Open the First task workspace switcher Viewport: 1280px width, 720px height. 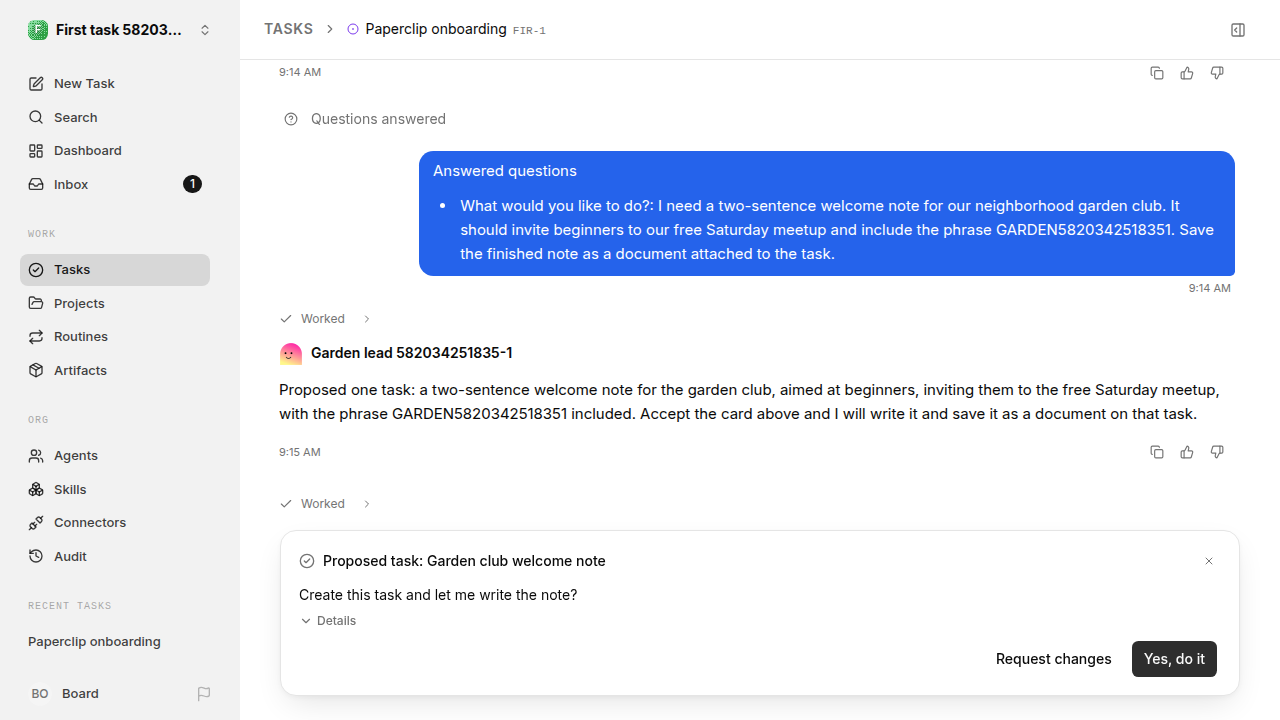tap(120, 30)
